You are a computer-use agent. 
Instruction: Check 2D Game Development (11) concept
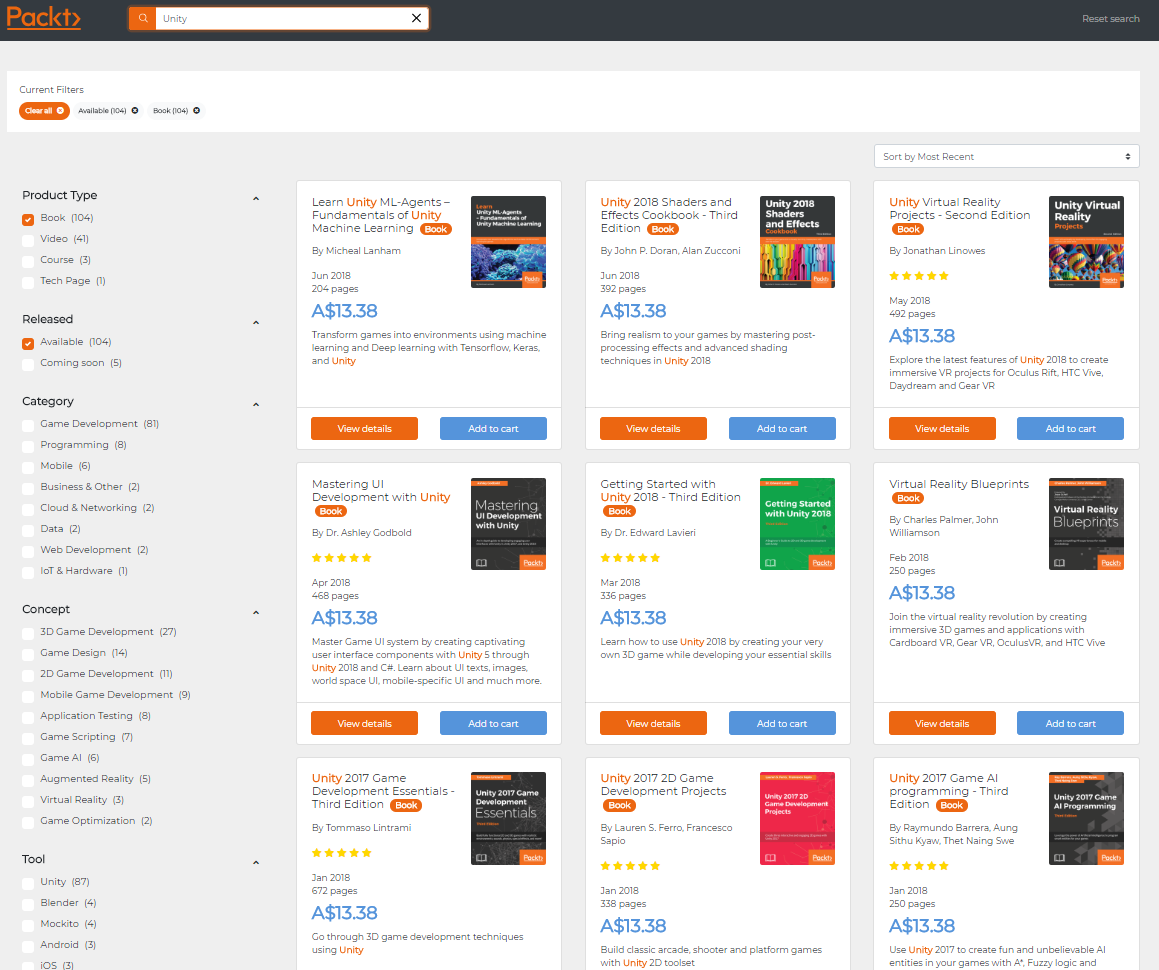coord(28,676)
